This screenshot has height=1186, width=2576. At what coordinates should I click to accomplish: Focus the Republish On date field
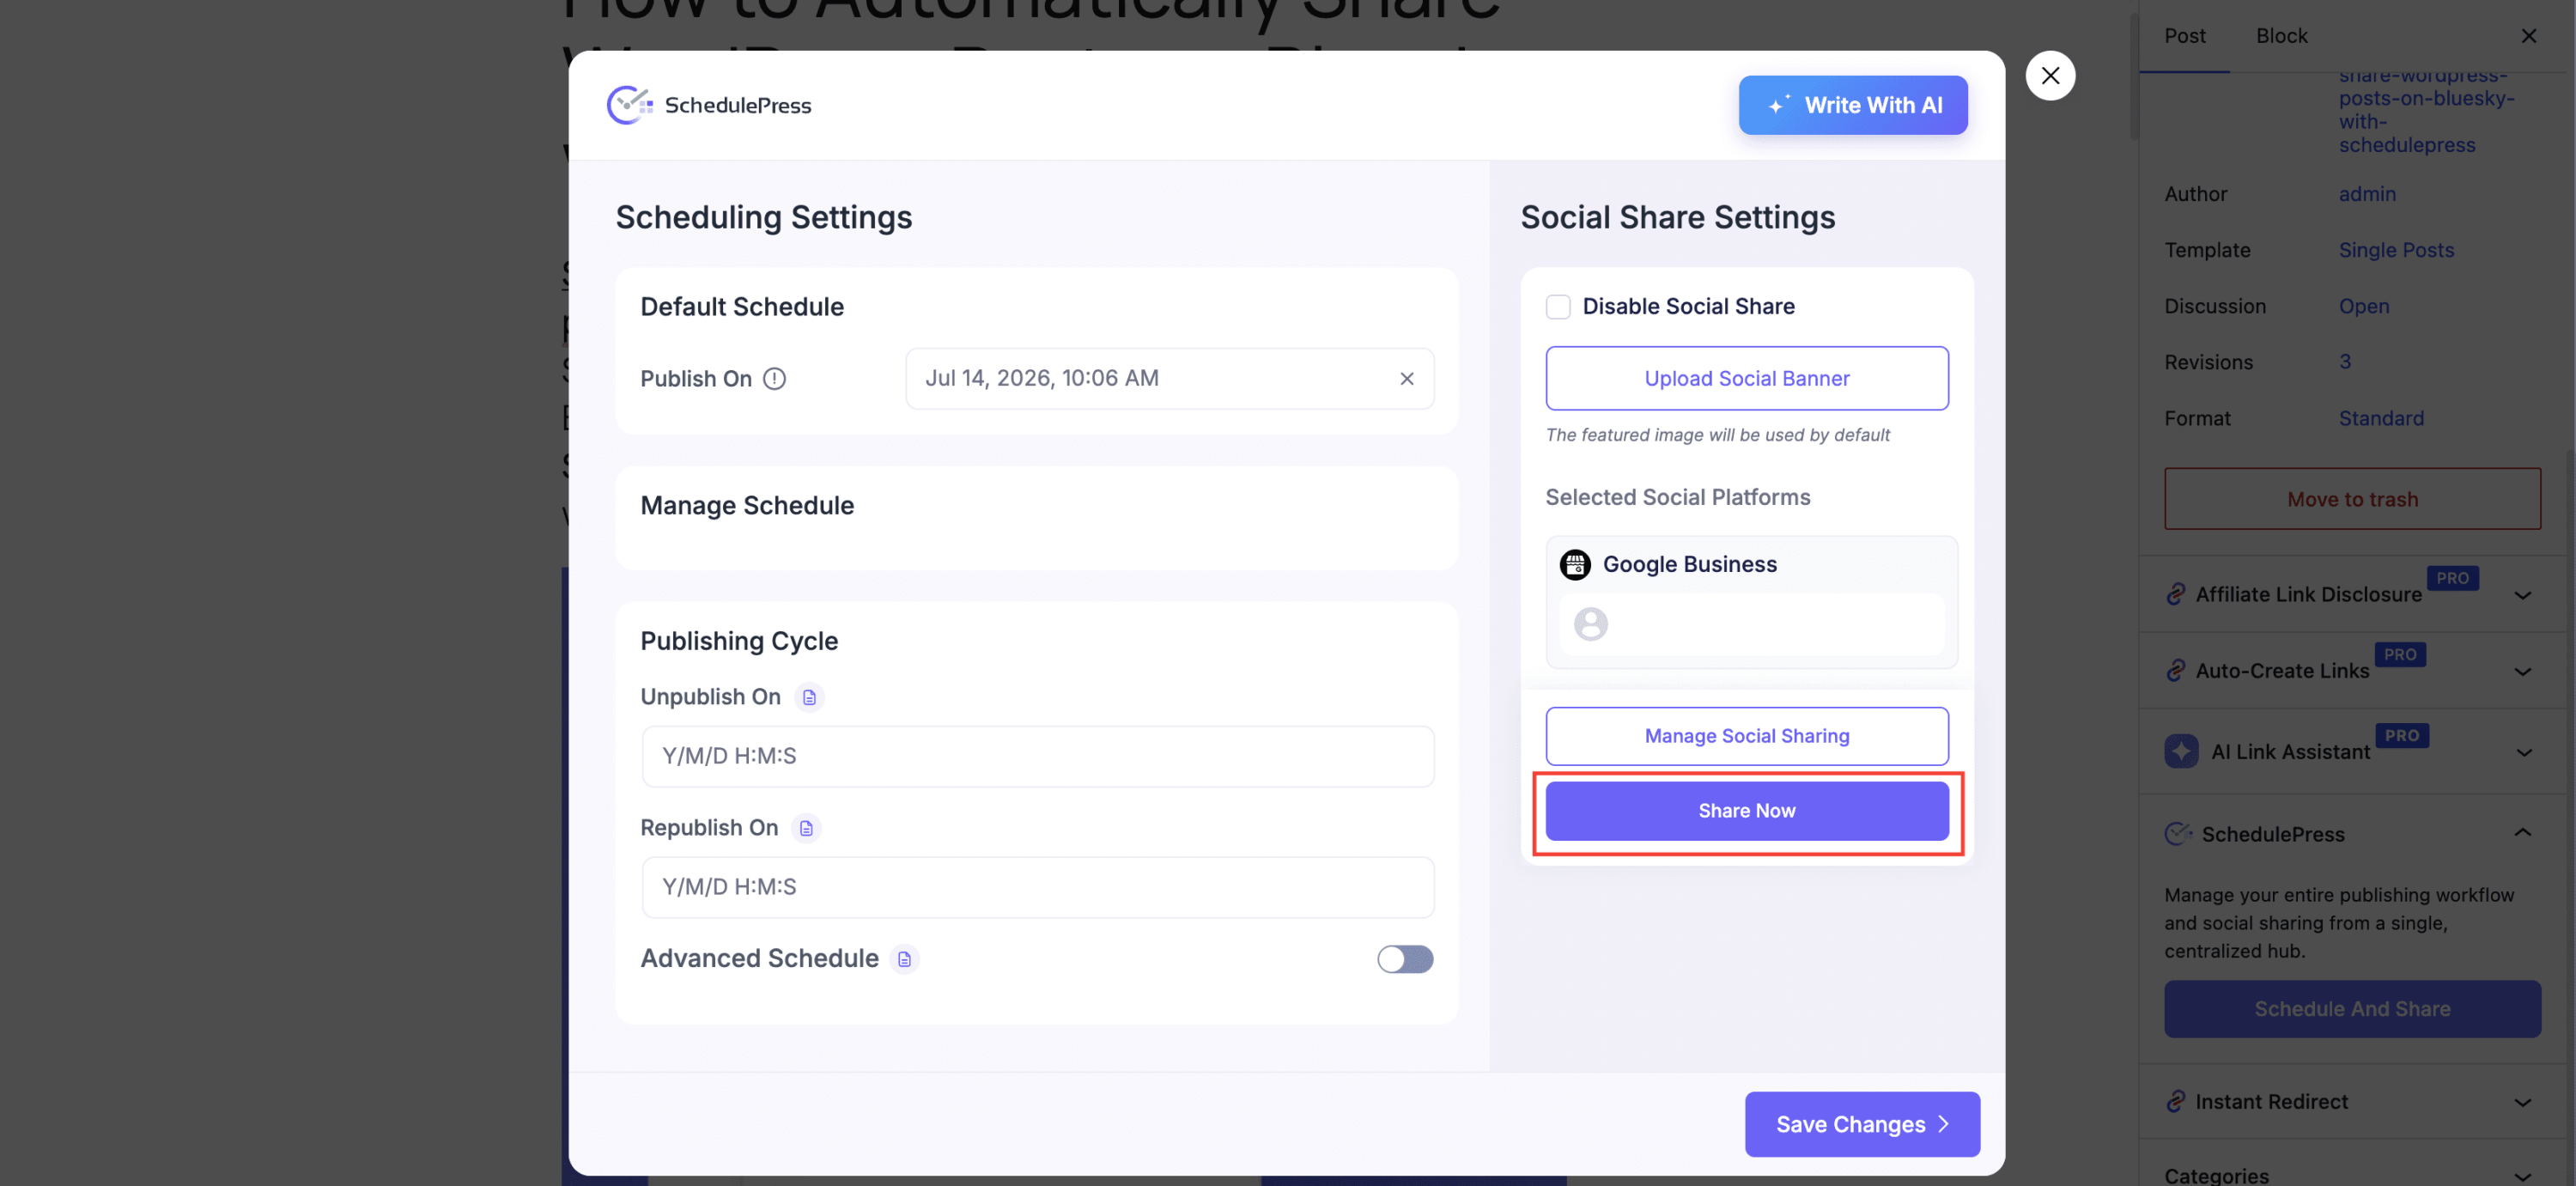[1037, 887]
